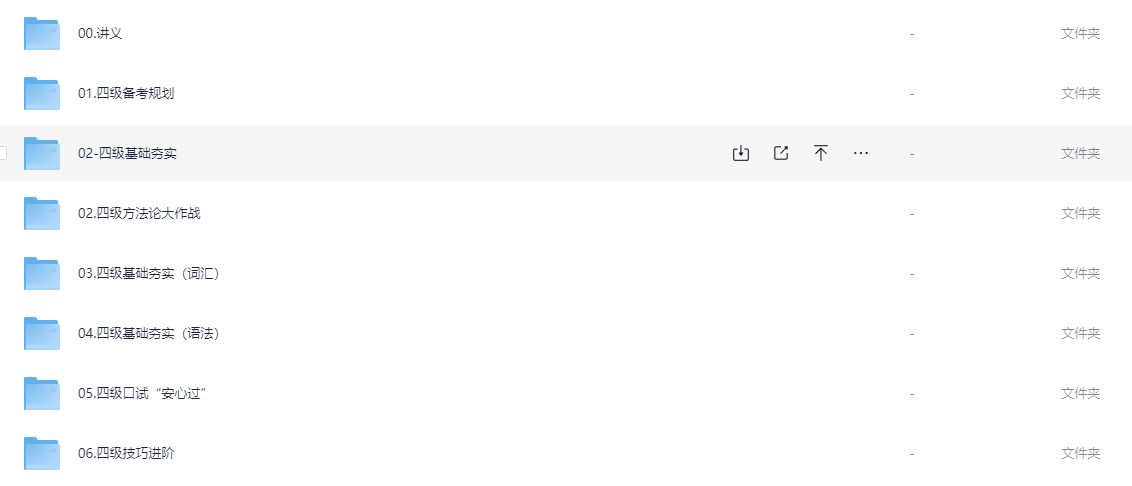Open folder name 03.四级基础夯实（词汇）
This screenshot has width=1132, height=486.
click(x=149, y=273)
